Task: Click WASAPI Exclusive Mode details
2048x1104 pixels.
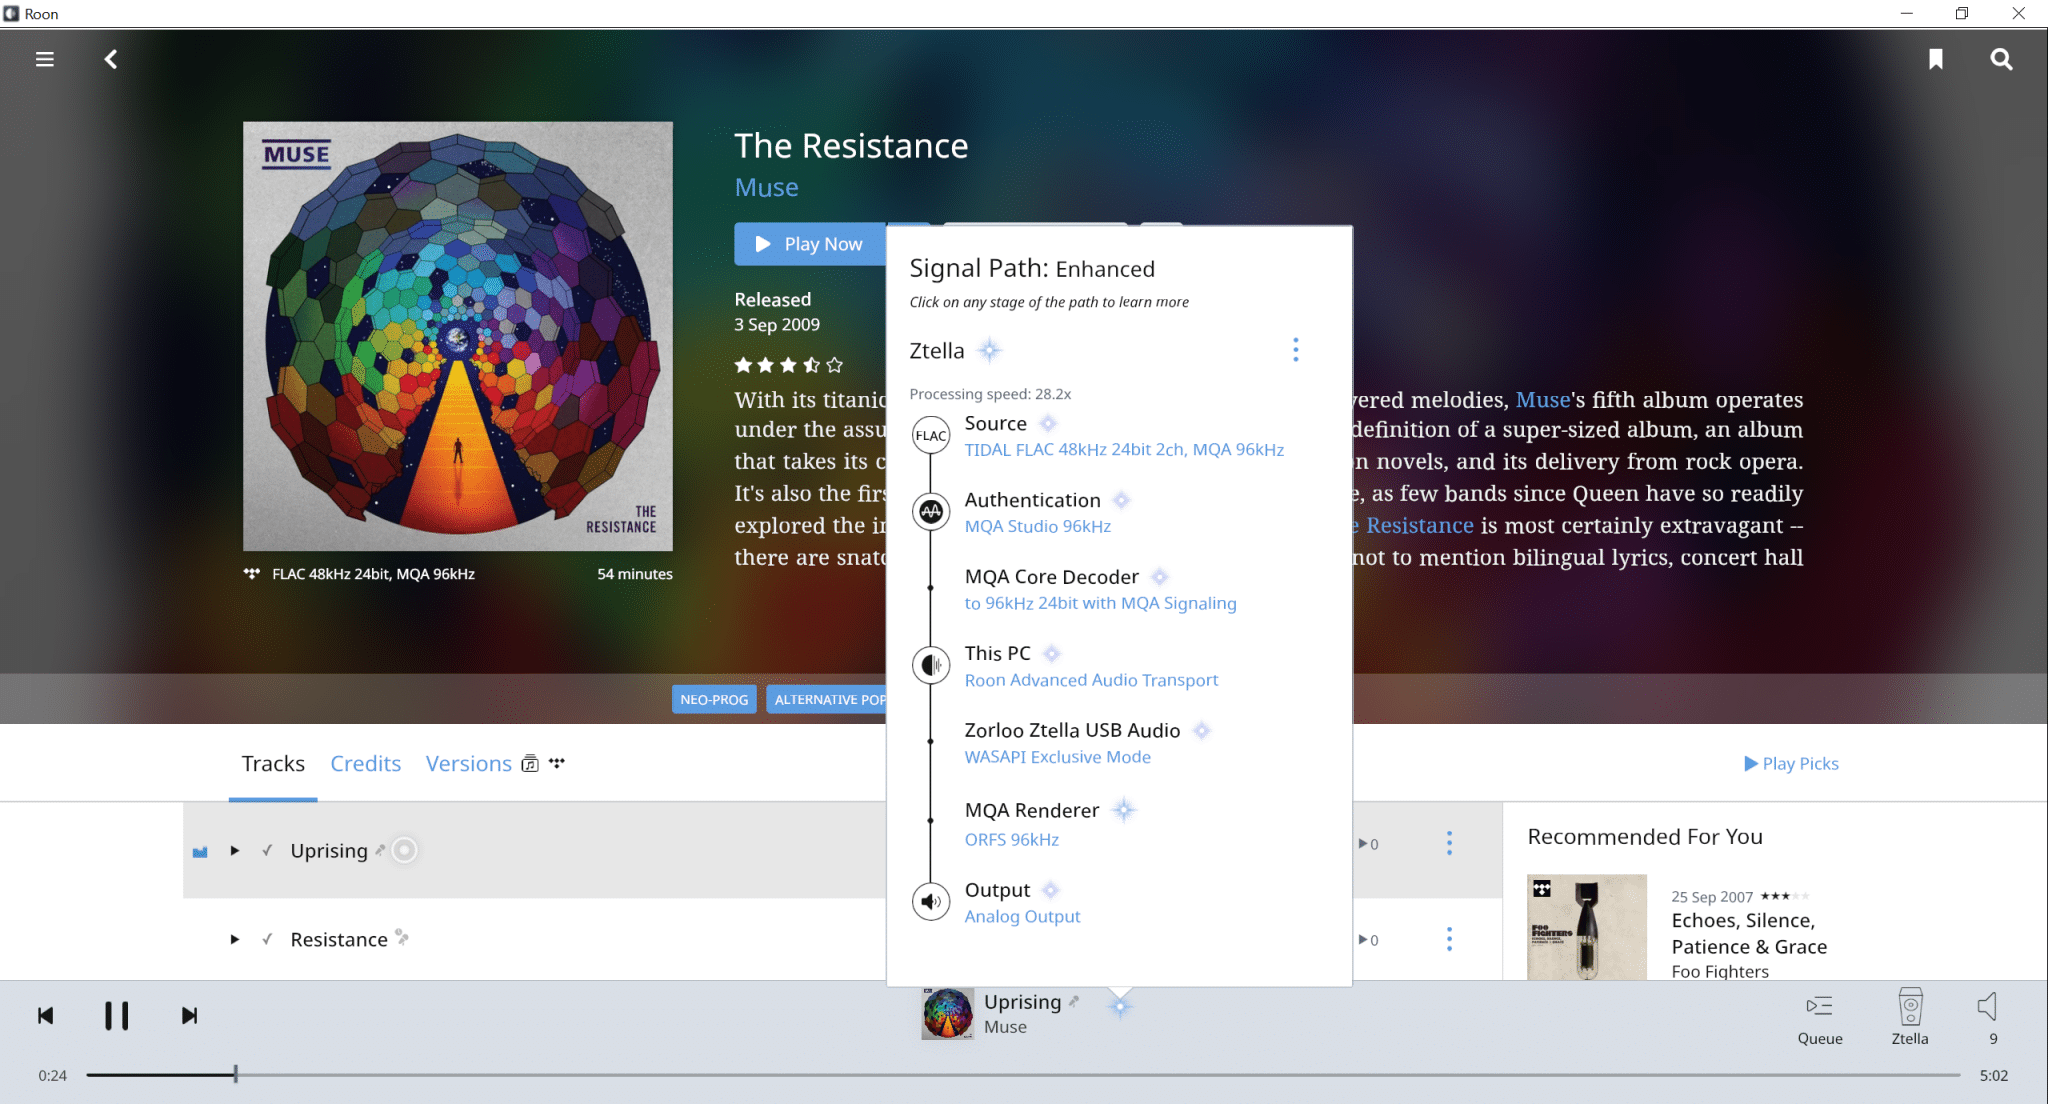Action: click(1057, 757)
